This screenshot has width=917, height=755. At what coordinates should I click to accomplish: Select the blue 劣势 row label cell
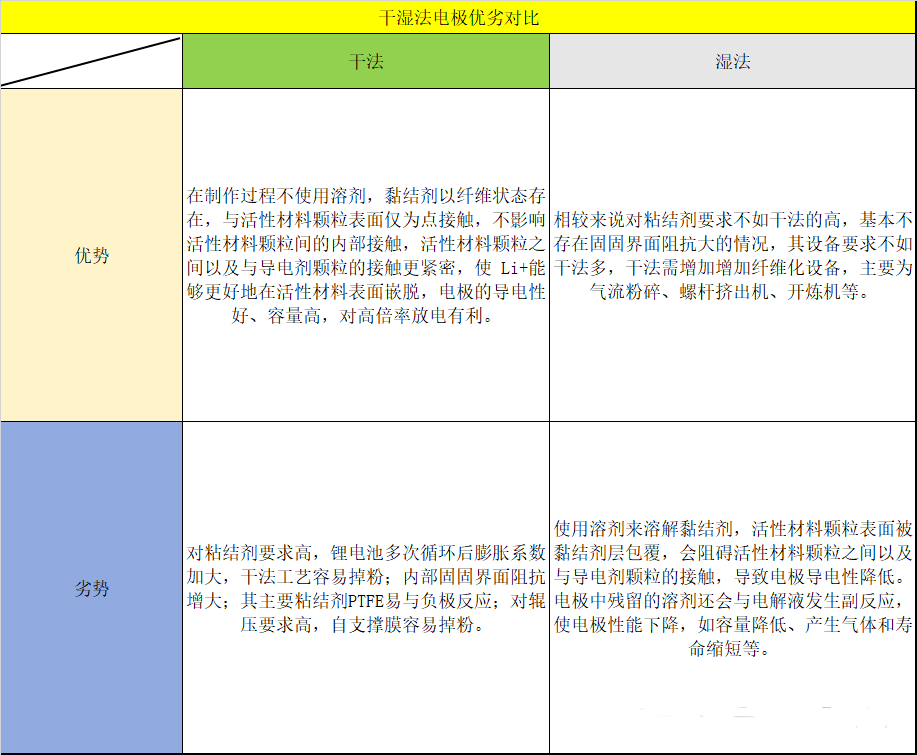tap(91, 588)
